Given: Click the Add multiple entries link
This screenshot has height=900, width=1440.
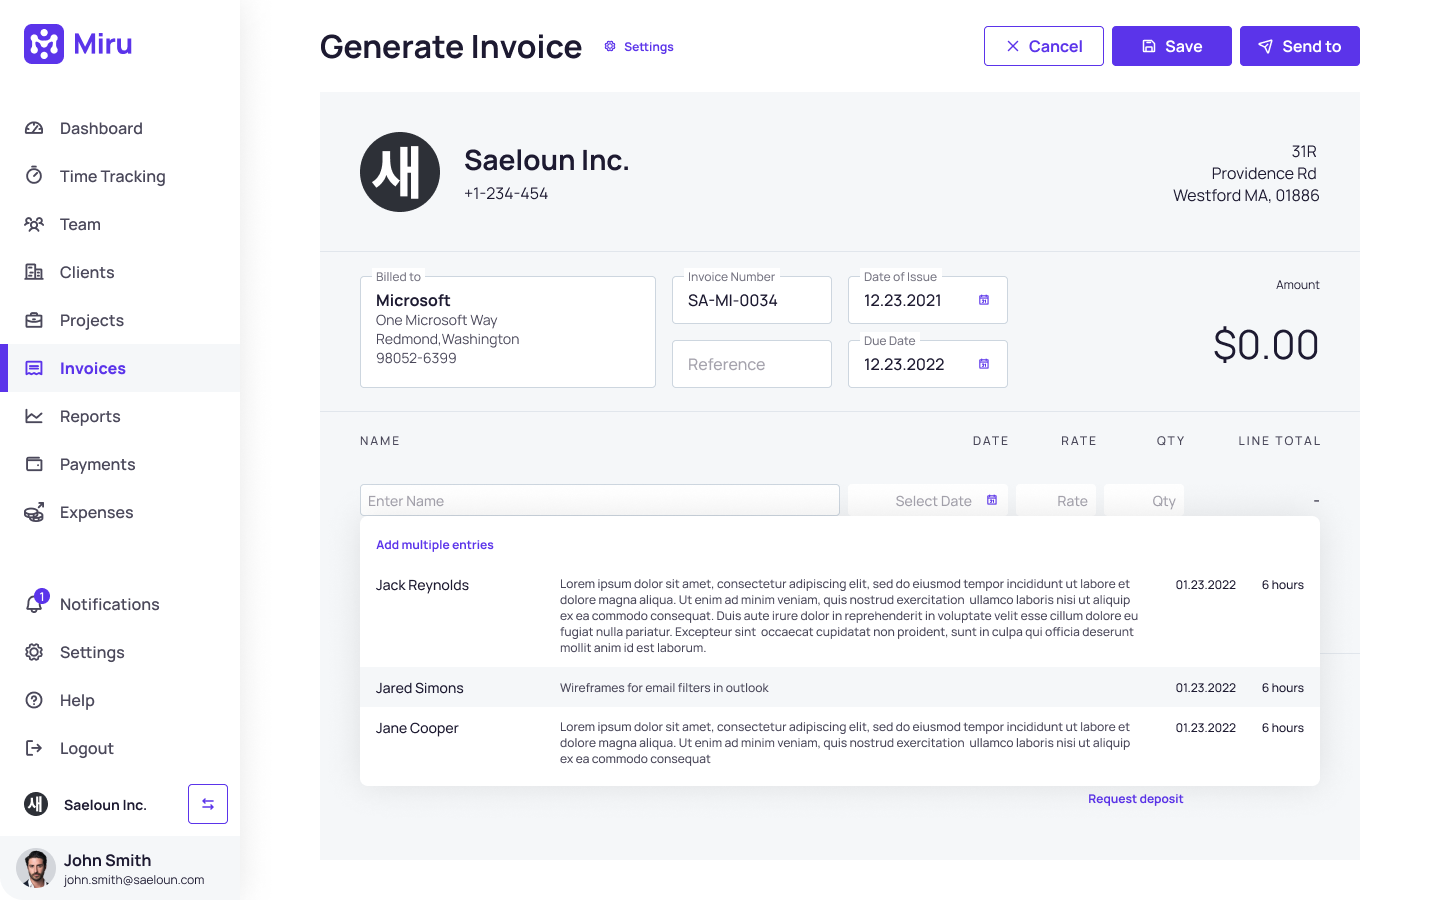Looking at the screenshot, I should (435, 545).
